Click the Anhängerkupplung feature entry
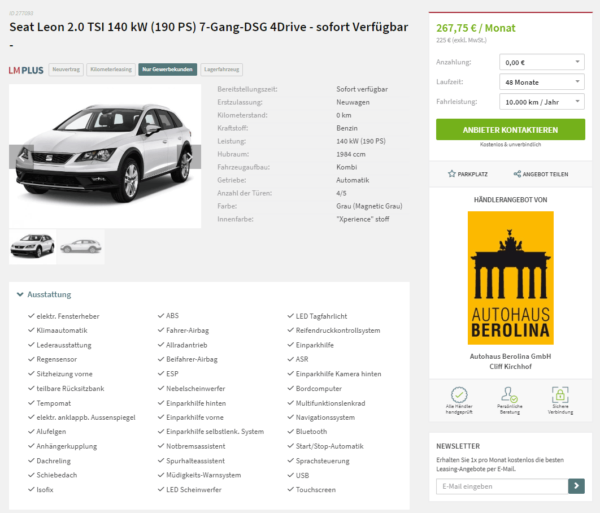The image size is (600, 513). (x=67, y=446)
